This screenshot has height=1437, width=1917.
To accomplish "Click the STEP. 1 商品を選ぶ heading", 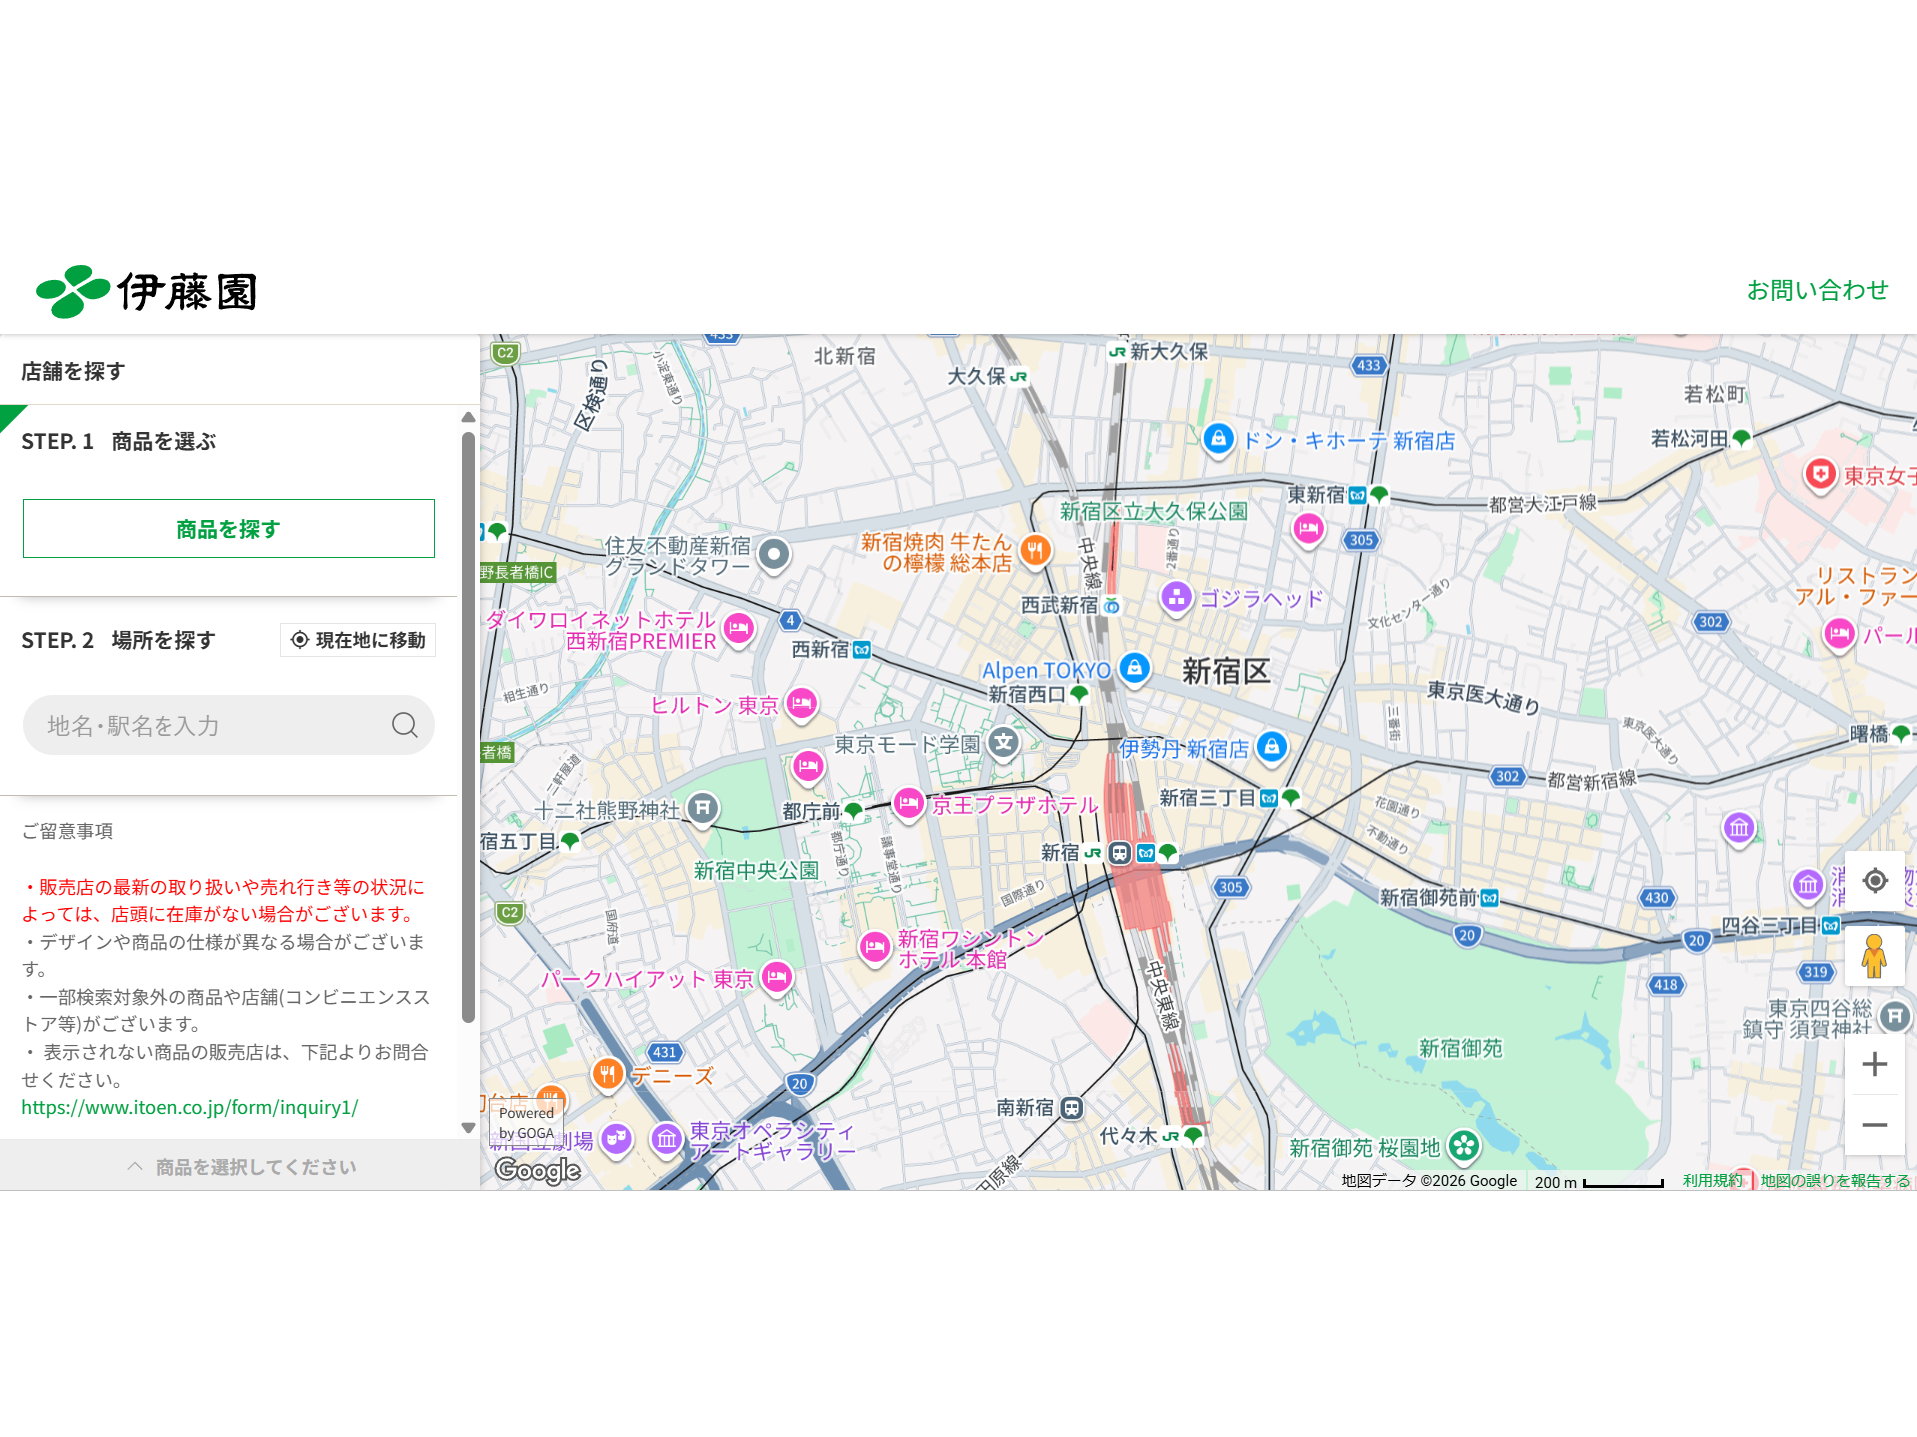I will coord(119,441).
